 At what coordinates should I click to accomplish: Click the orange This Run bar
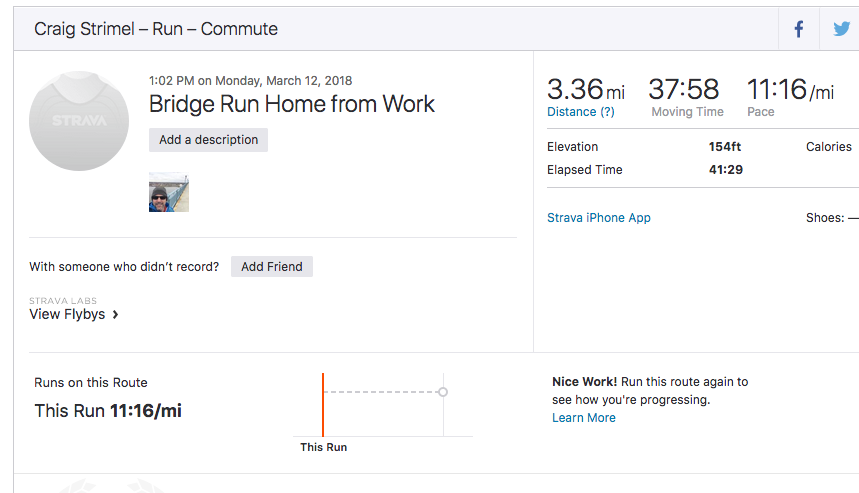tap(323, 404)
